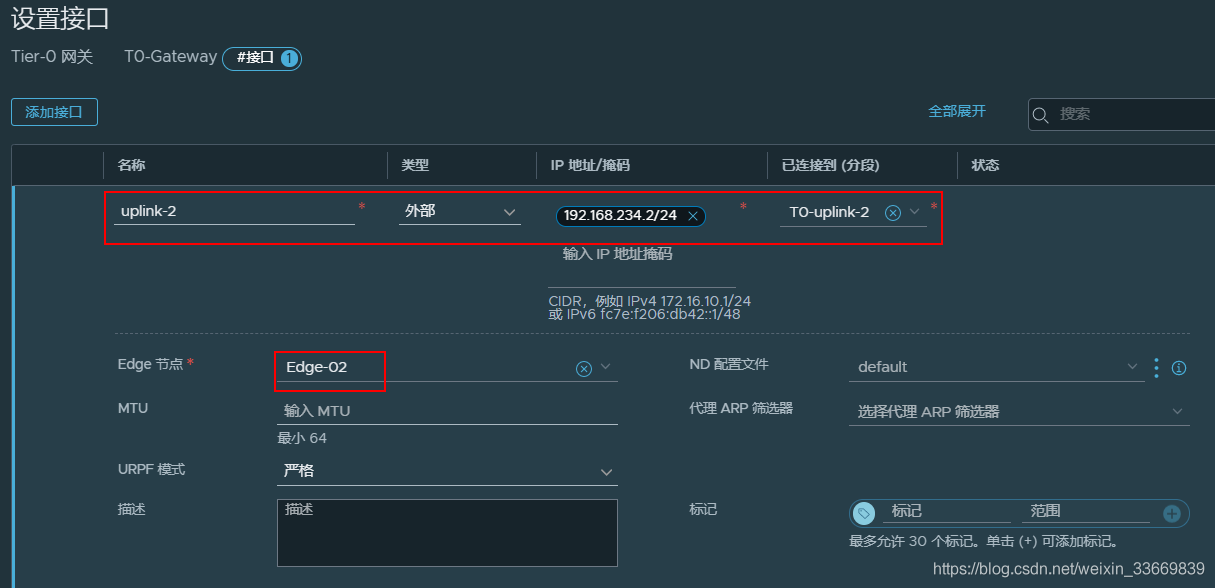Click the Name (名称) column header

131,165
